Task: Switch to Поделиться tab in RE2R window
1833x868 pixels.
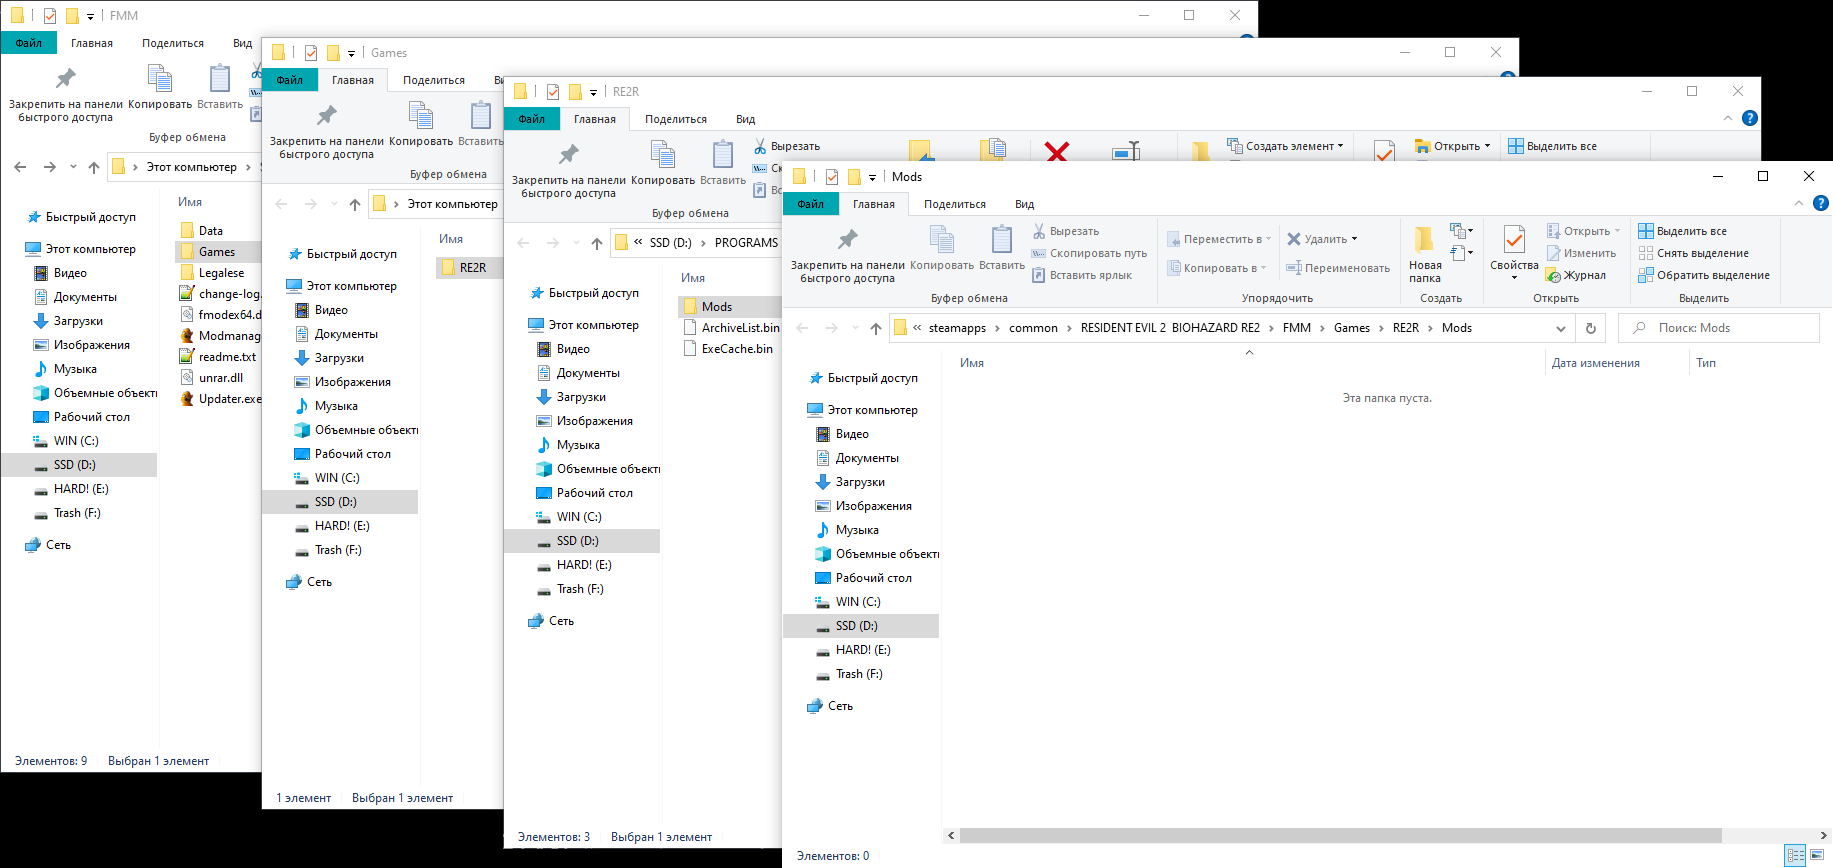Action: point(676,119)
